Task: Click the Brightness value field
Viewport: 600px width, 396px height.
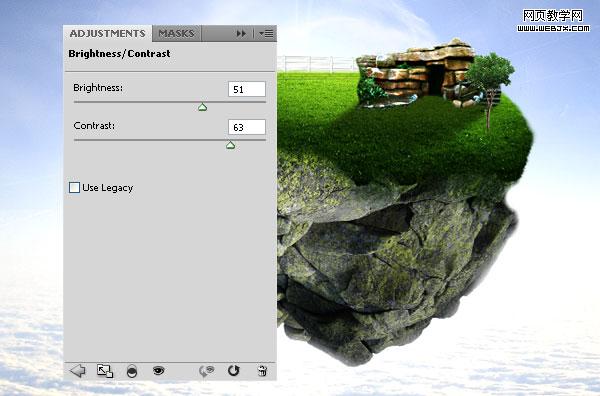Action: coord(246,89)
